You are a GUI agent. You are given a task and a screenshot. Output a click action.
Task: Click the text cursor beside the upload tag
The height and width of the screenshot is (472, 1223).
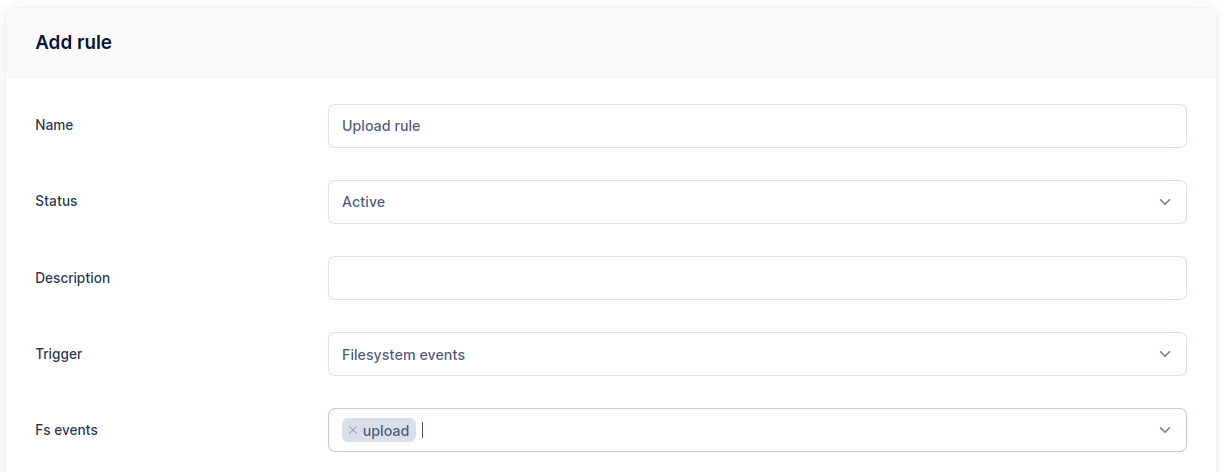coord(423,430)
